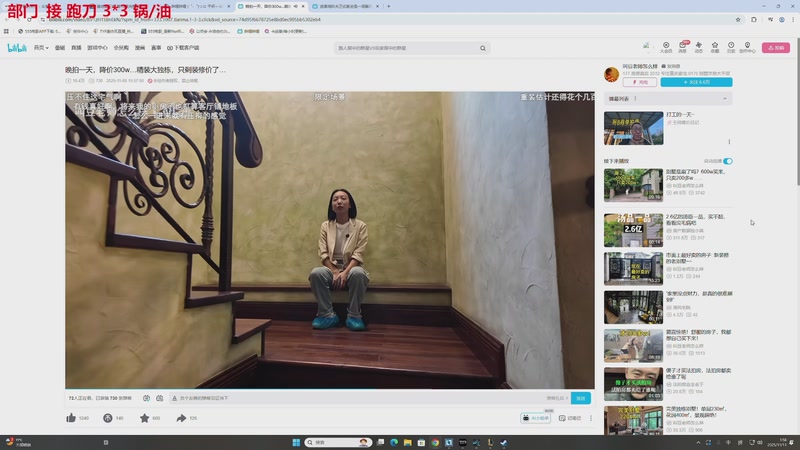Click the user avatar in header

click(646, 46)
